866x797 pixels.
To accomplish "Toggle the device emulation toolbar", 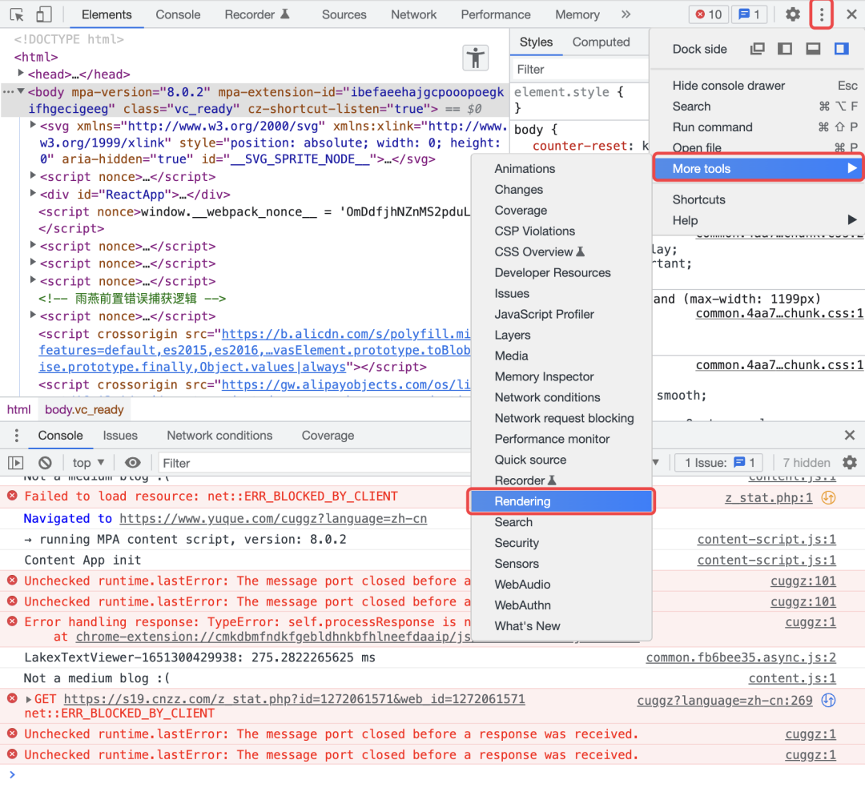I will [x=41, y=14].
